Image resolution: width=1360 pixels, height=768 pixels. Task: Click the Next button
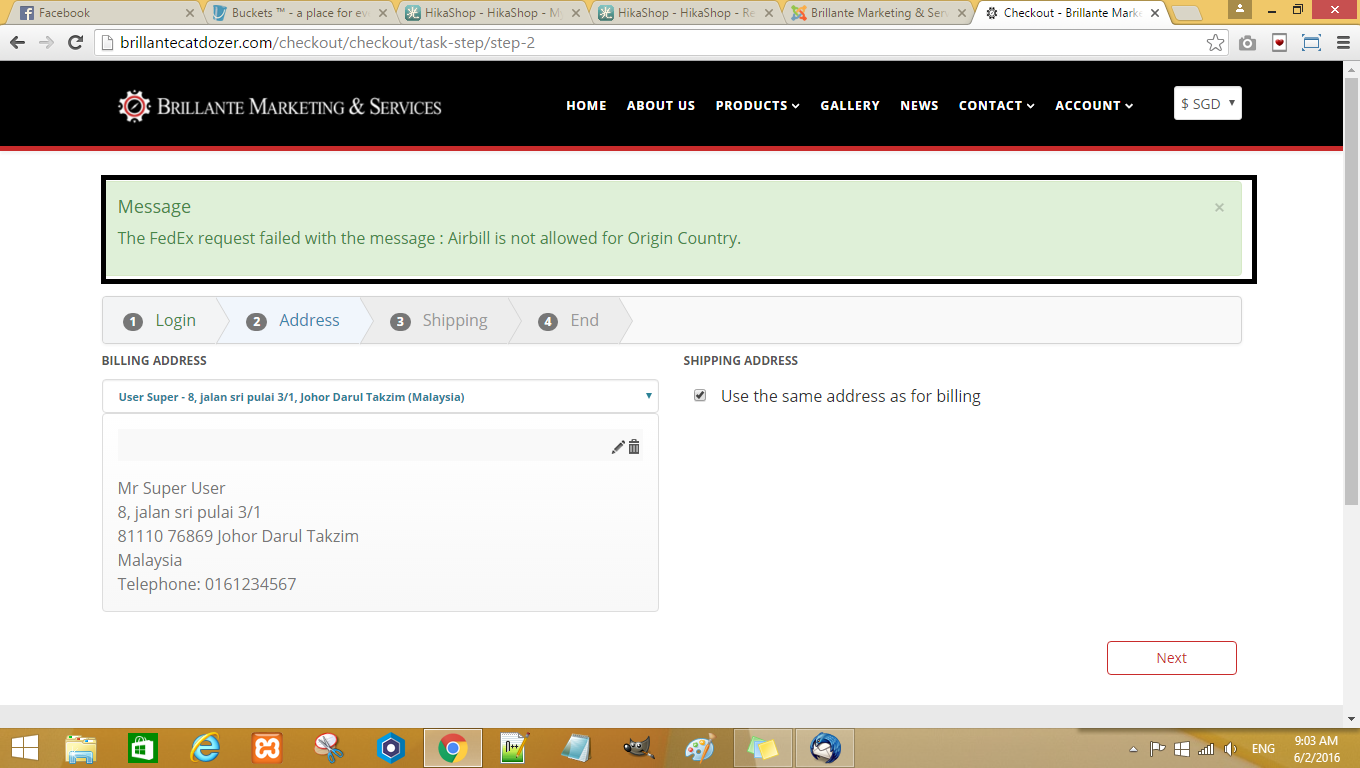(x=1172, y=658)
